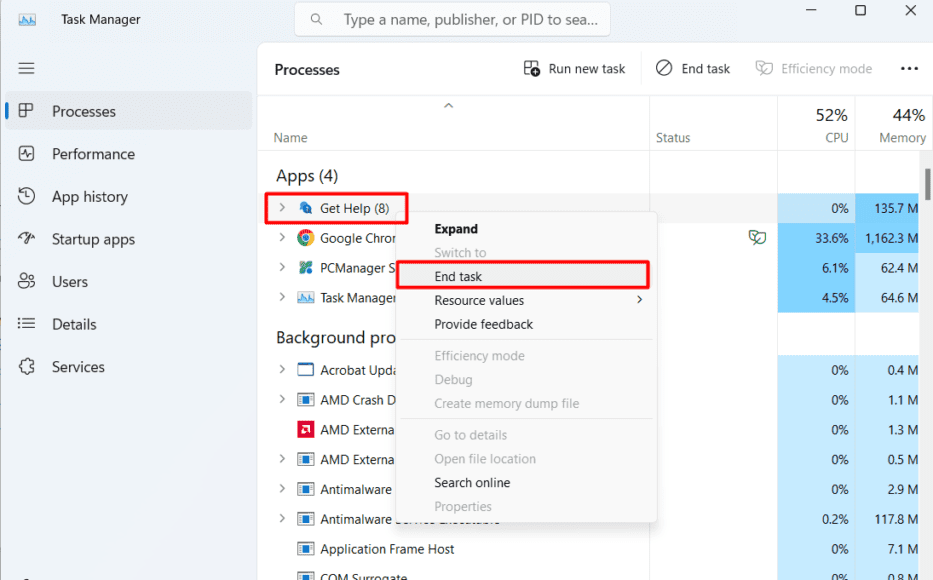The height and width of the screenshot is (580, 933).
Task: Click the Startup apps gauge icon
Action: point(26,239)
